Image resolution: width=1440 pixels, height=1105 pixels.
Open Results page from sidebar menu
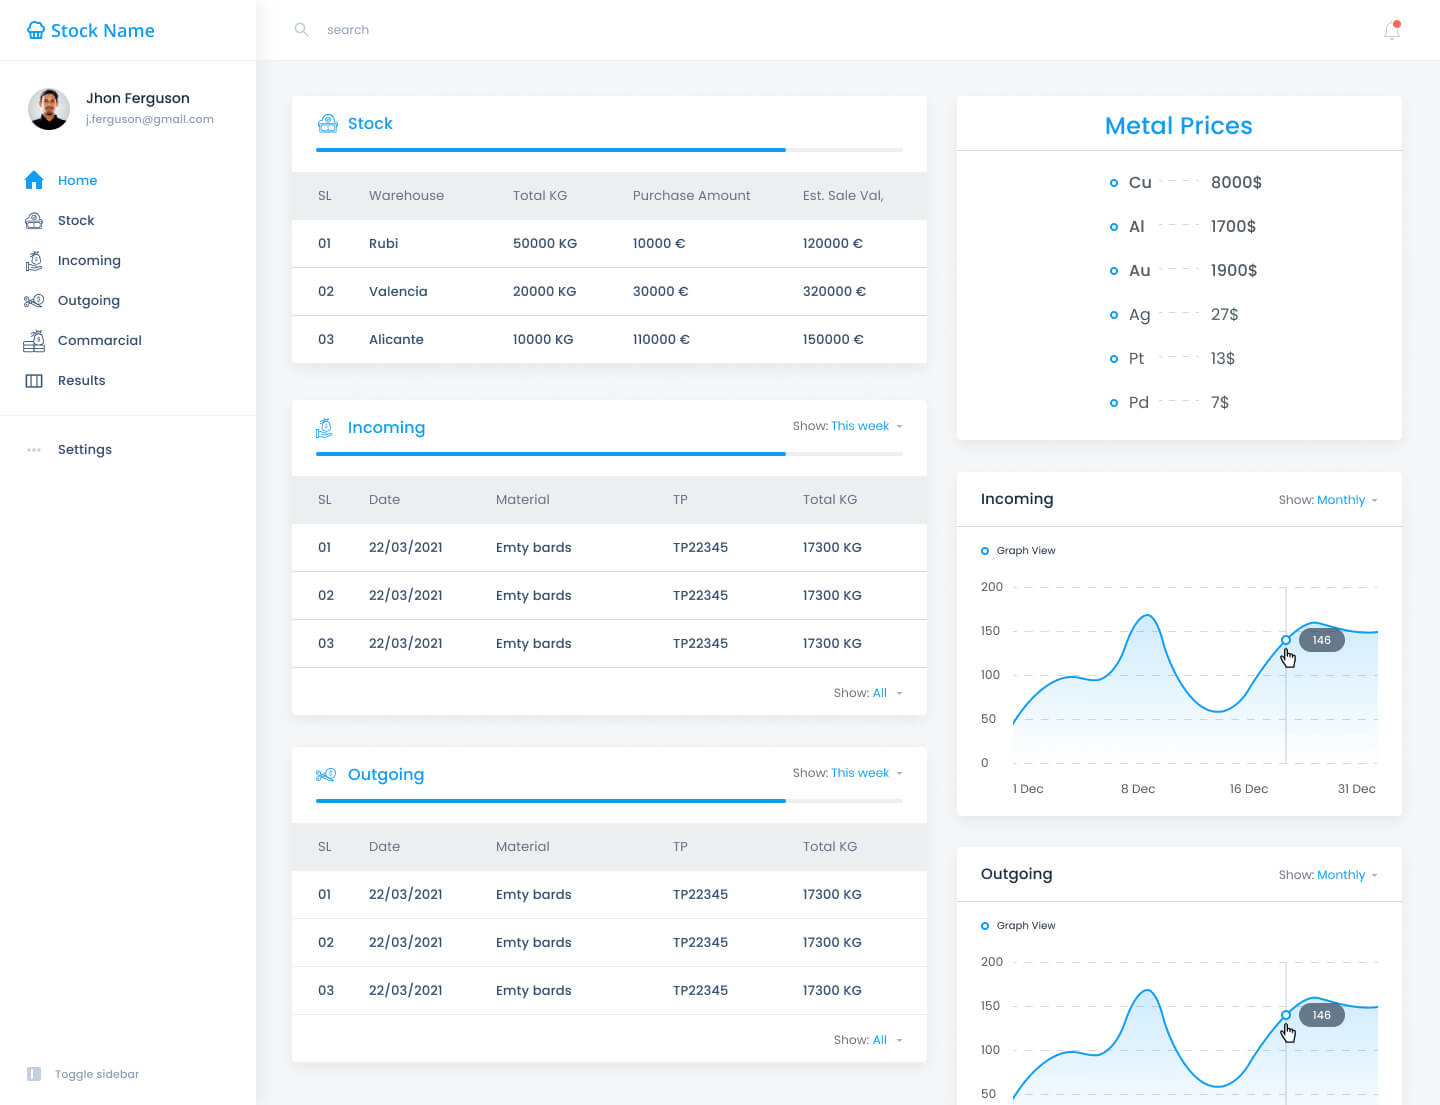[x=81, y=380]
